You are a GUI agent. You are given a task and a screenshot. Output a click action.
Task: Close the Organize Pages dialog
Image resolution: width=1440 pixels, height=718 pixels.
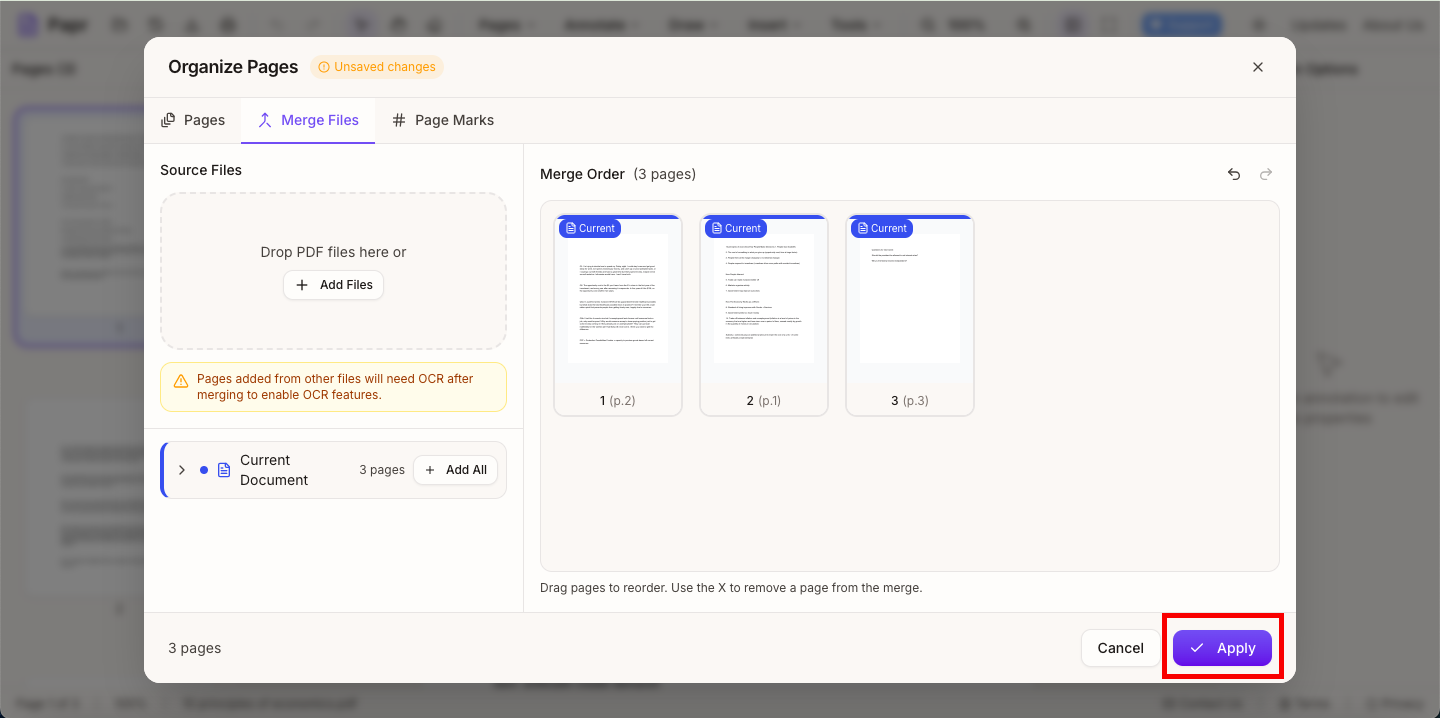(x=1258, y=67)
